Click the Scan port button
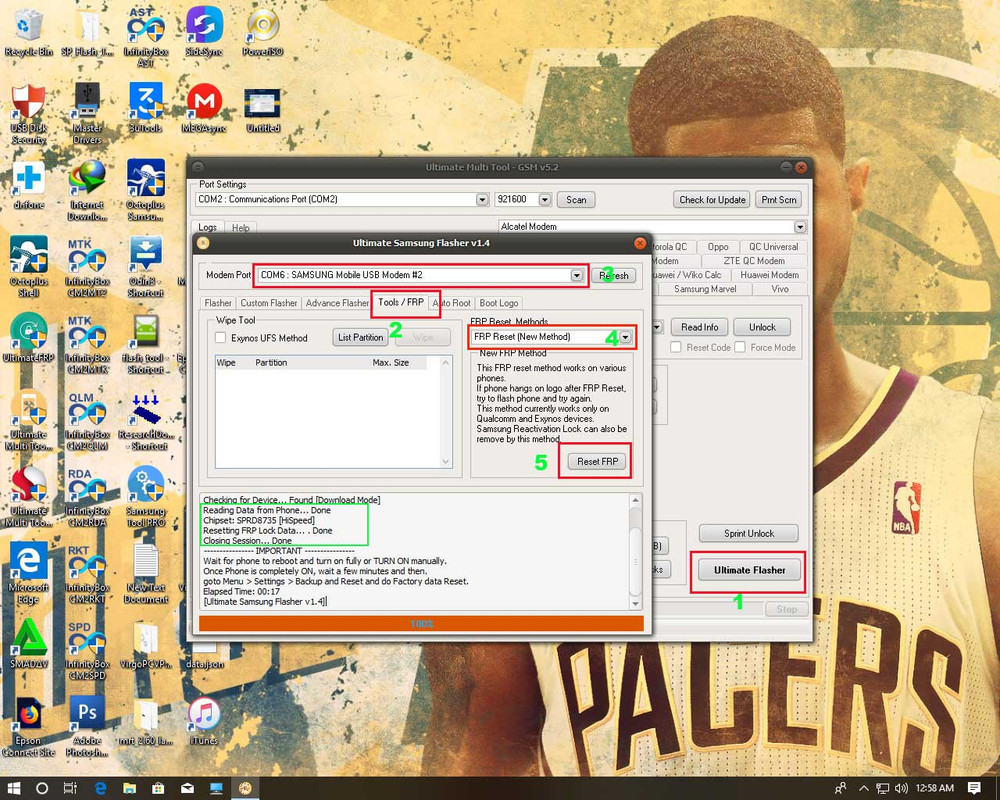1000x800 pixels. [x=576, y=200]
